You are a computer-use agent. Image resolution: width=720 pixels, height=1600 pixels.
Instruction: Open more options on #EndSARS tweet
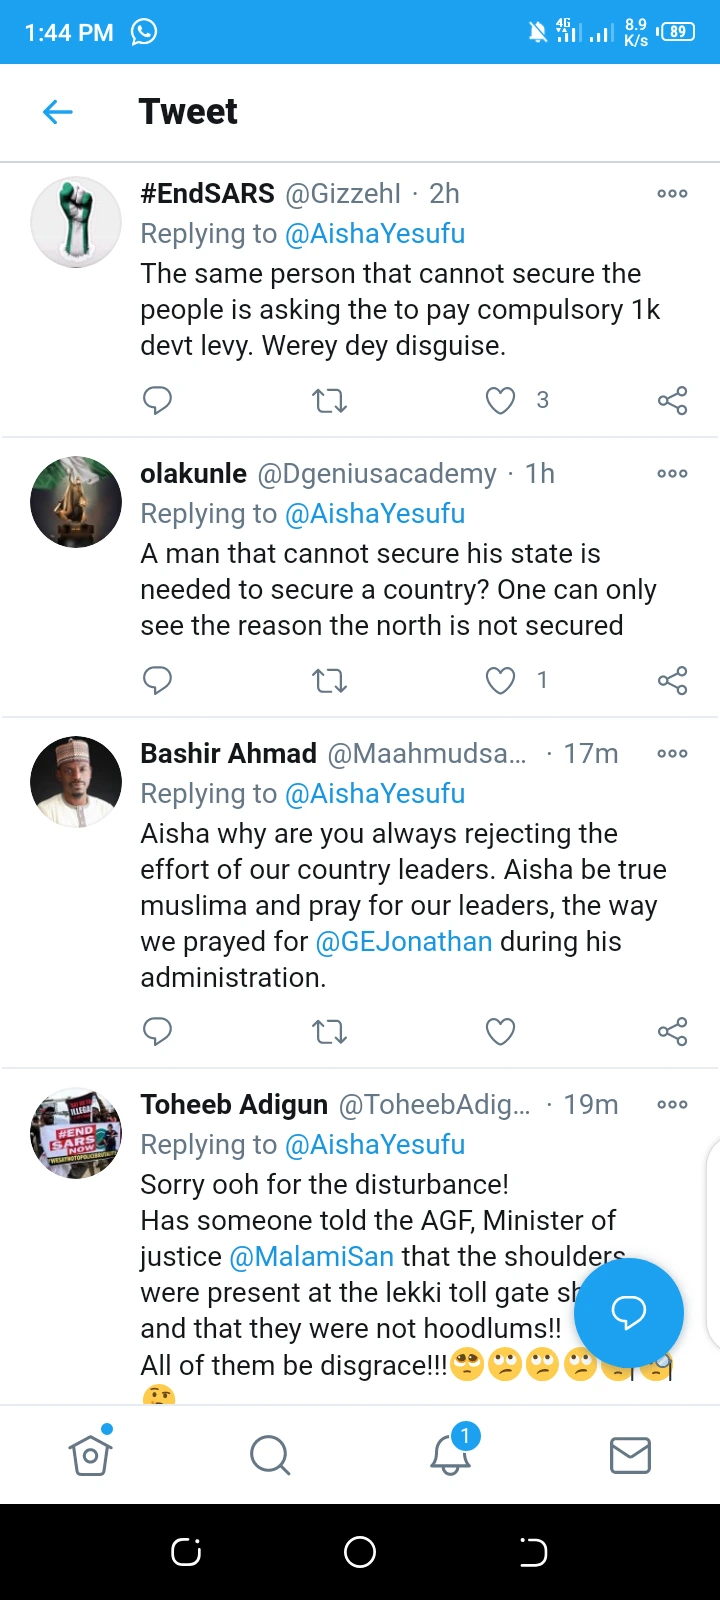[672, 194]
